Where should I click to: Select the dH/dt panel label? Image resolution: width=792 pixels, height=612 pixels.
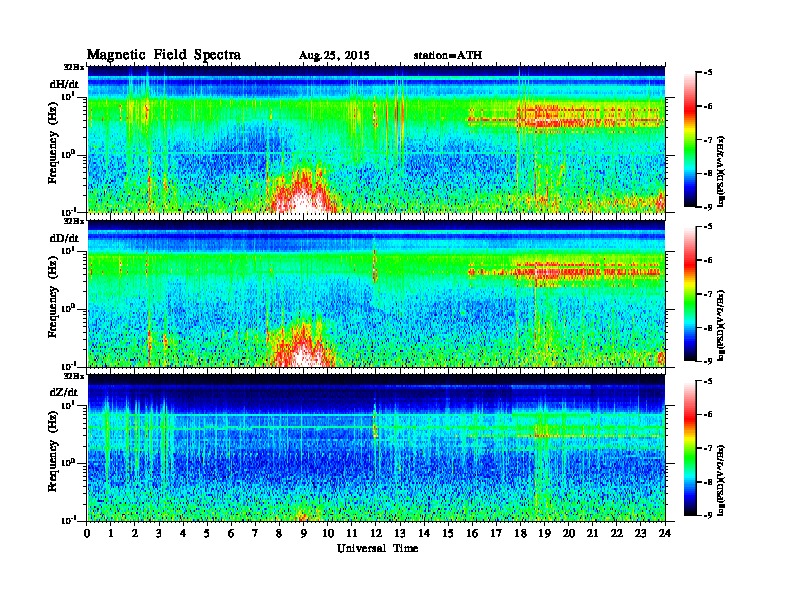64,84
